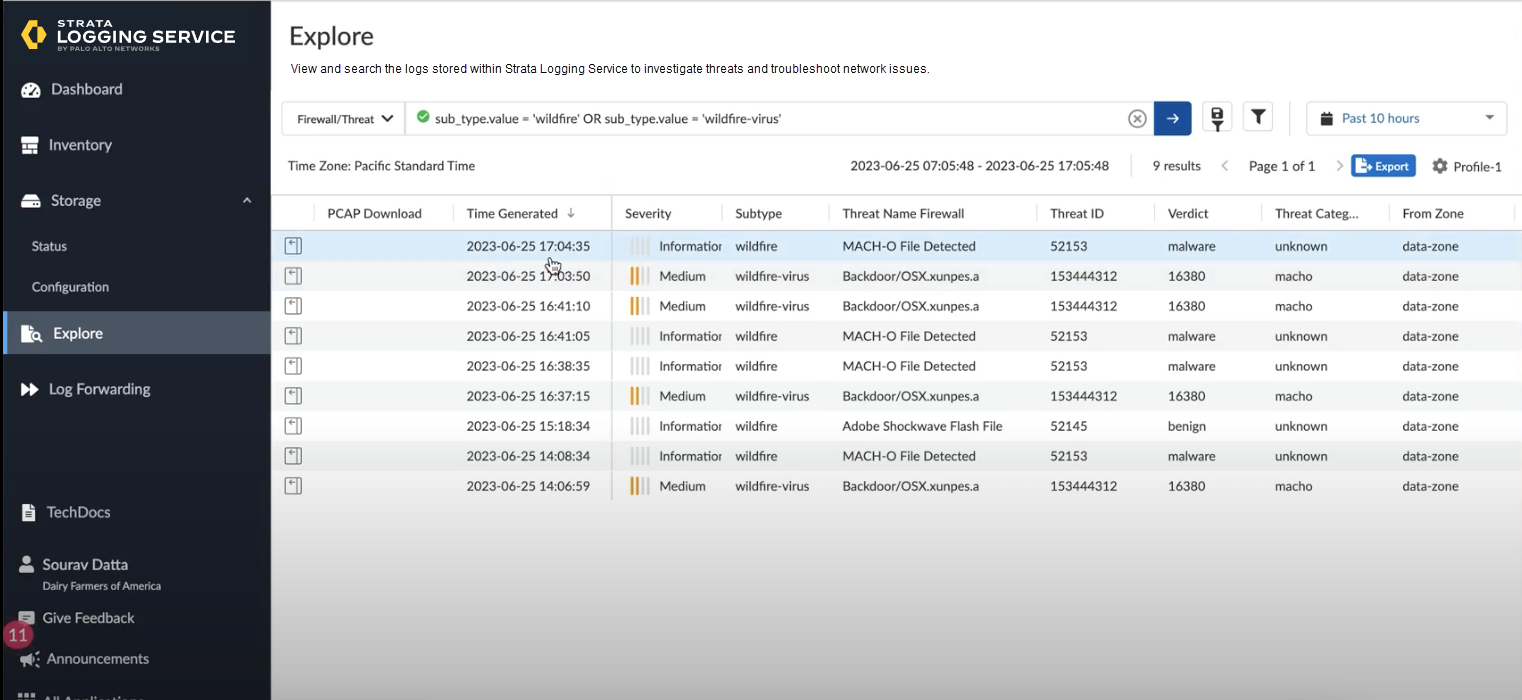Open log details for 17:04:35 row

coord(293,246)
